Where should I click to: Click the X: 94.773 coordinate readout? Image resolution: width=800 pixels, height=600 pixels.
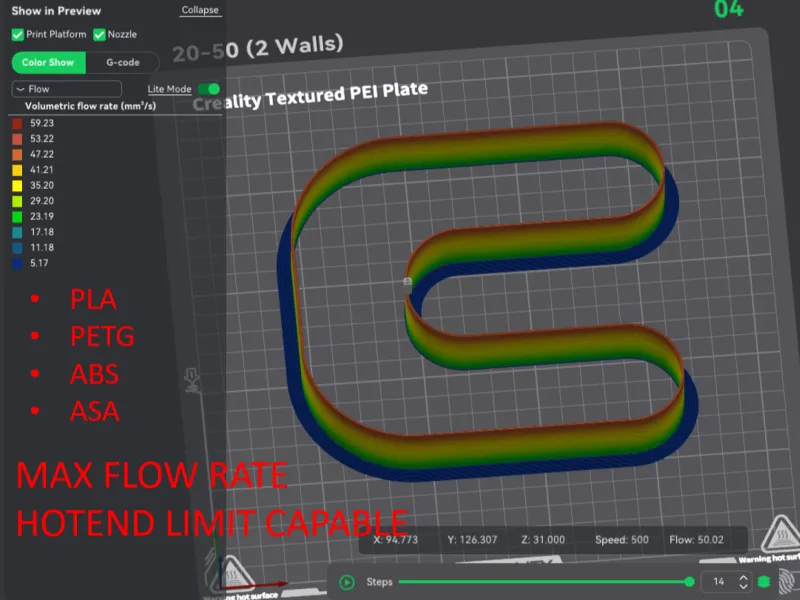(395, 540)
